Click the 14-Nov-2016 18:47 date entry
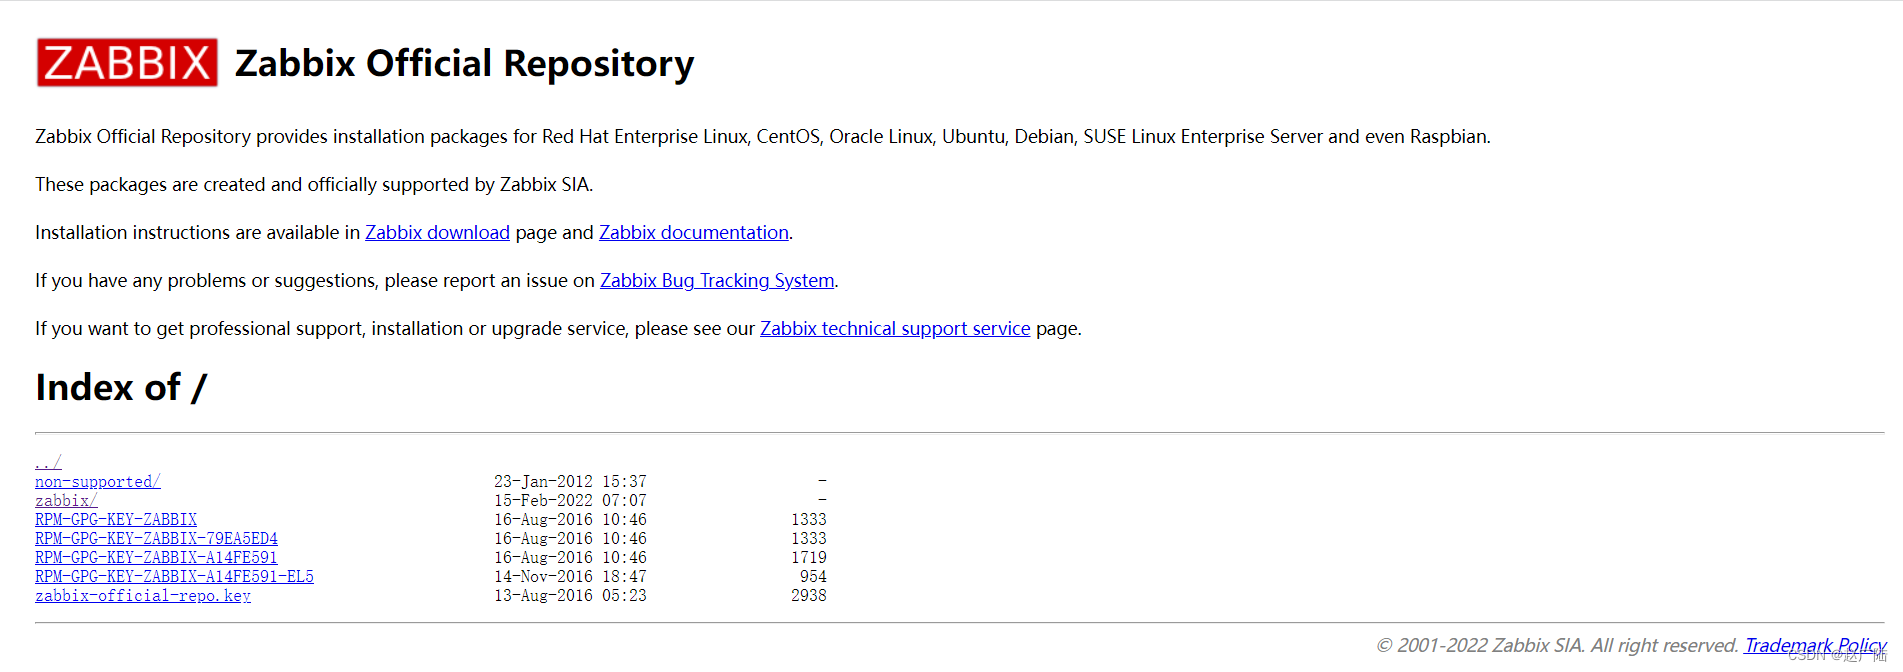1903x672 pixels. pyautogui.click(x=570, y=577)
